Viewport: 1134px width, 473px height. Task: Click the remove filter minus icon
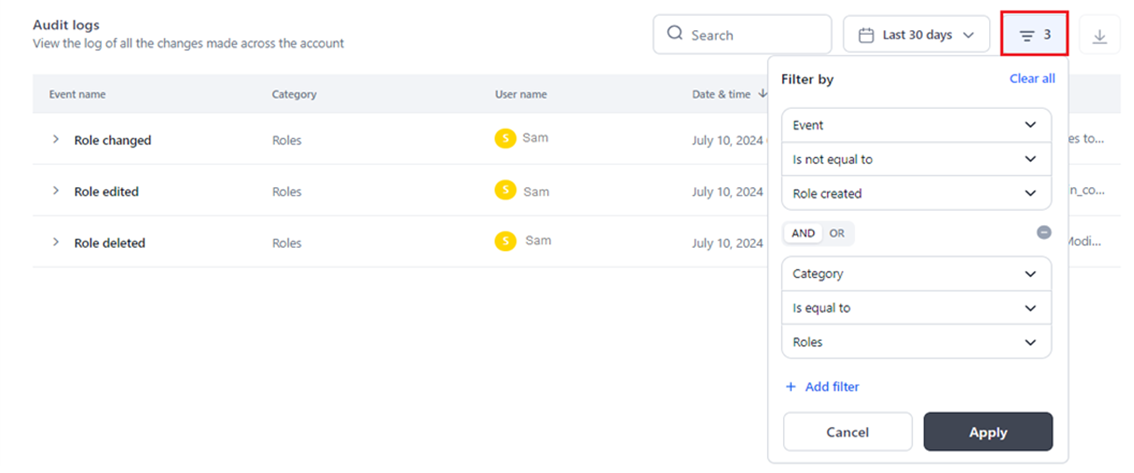click(1043, 232)
